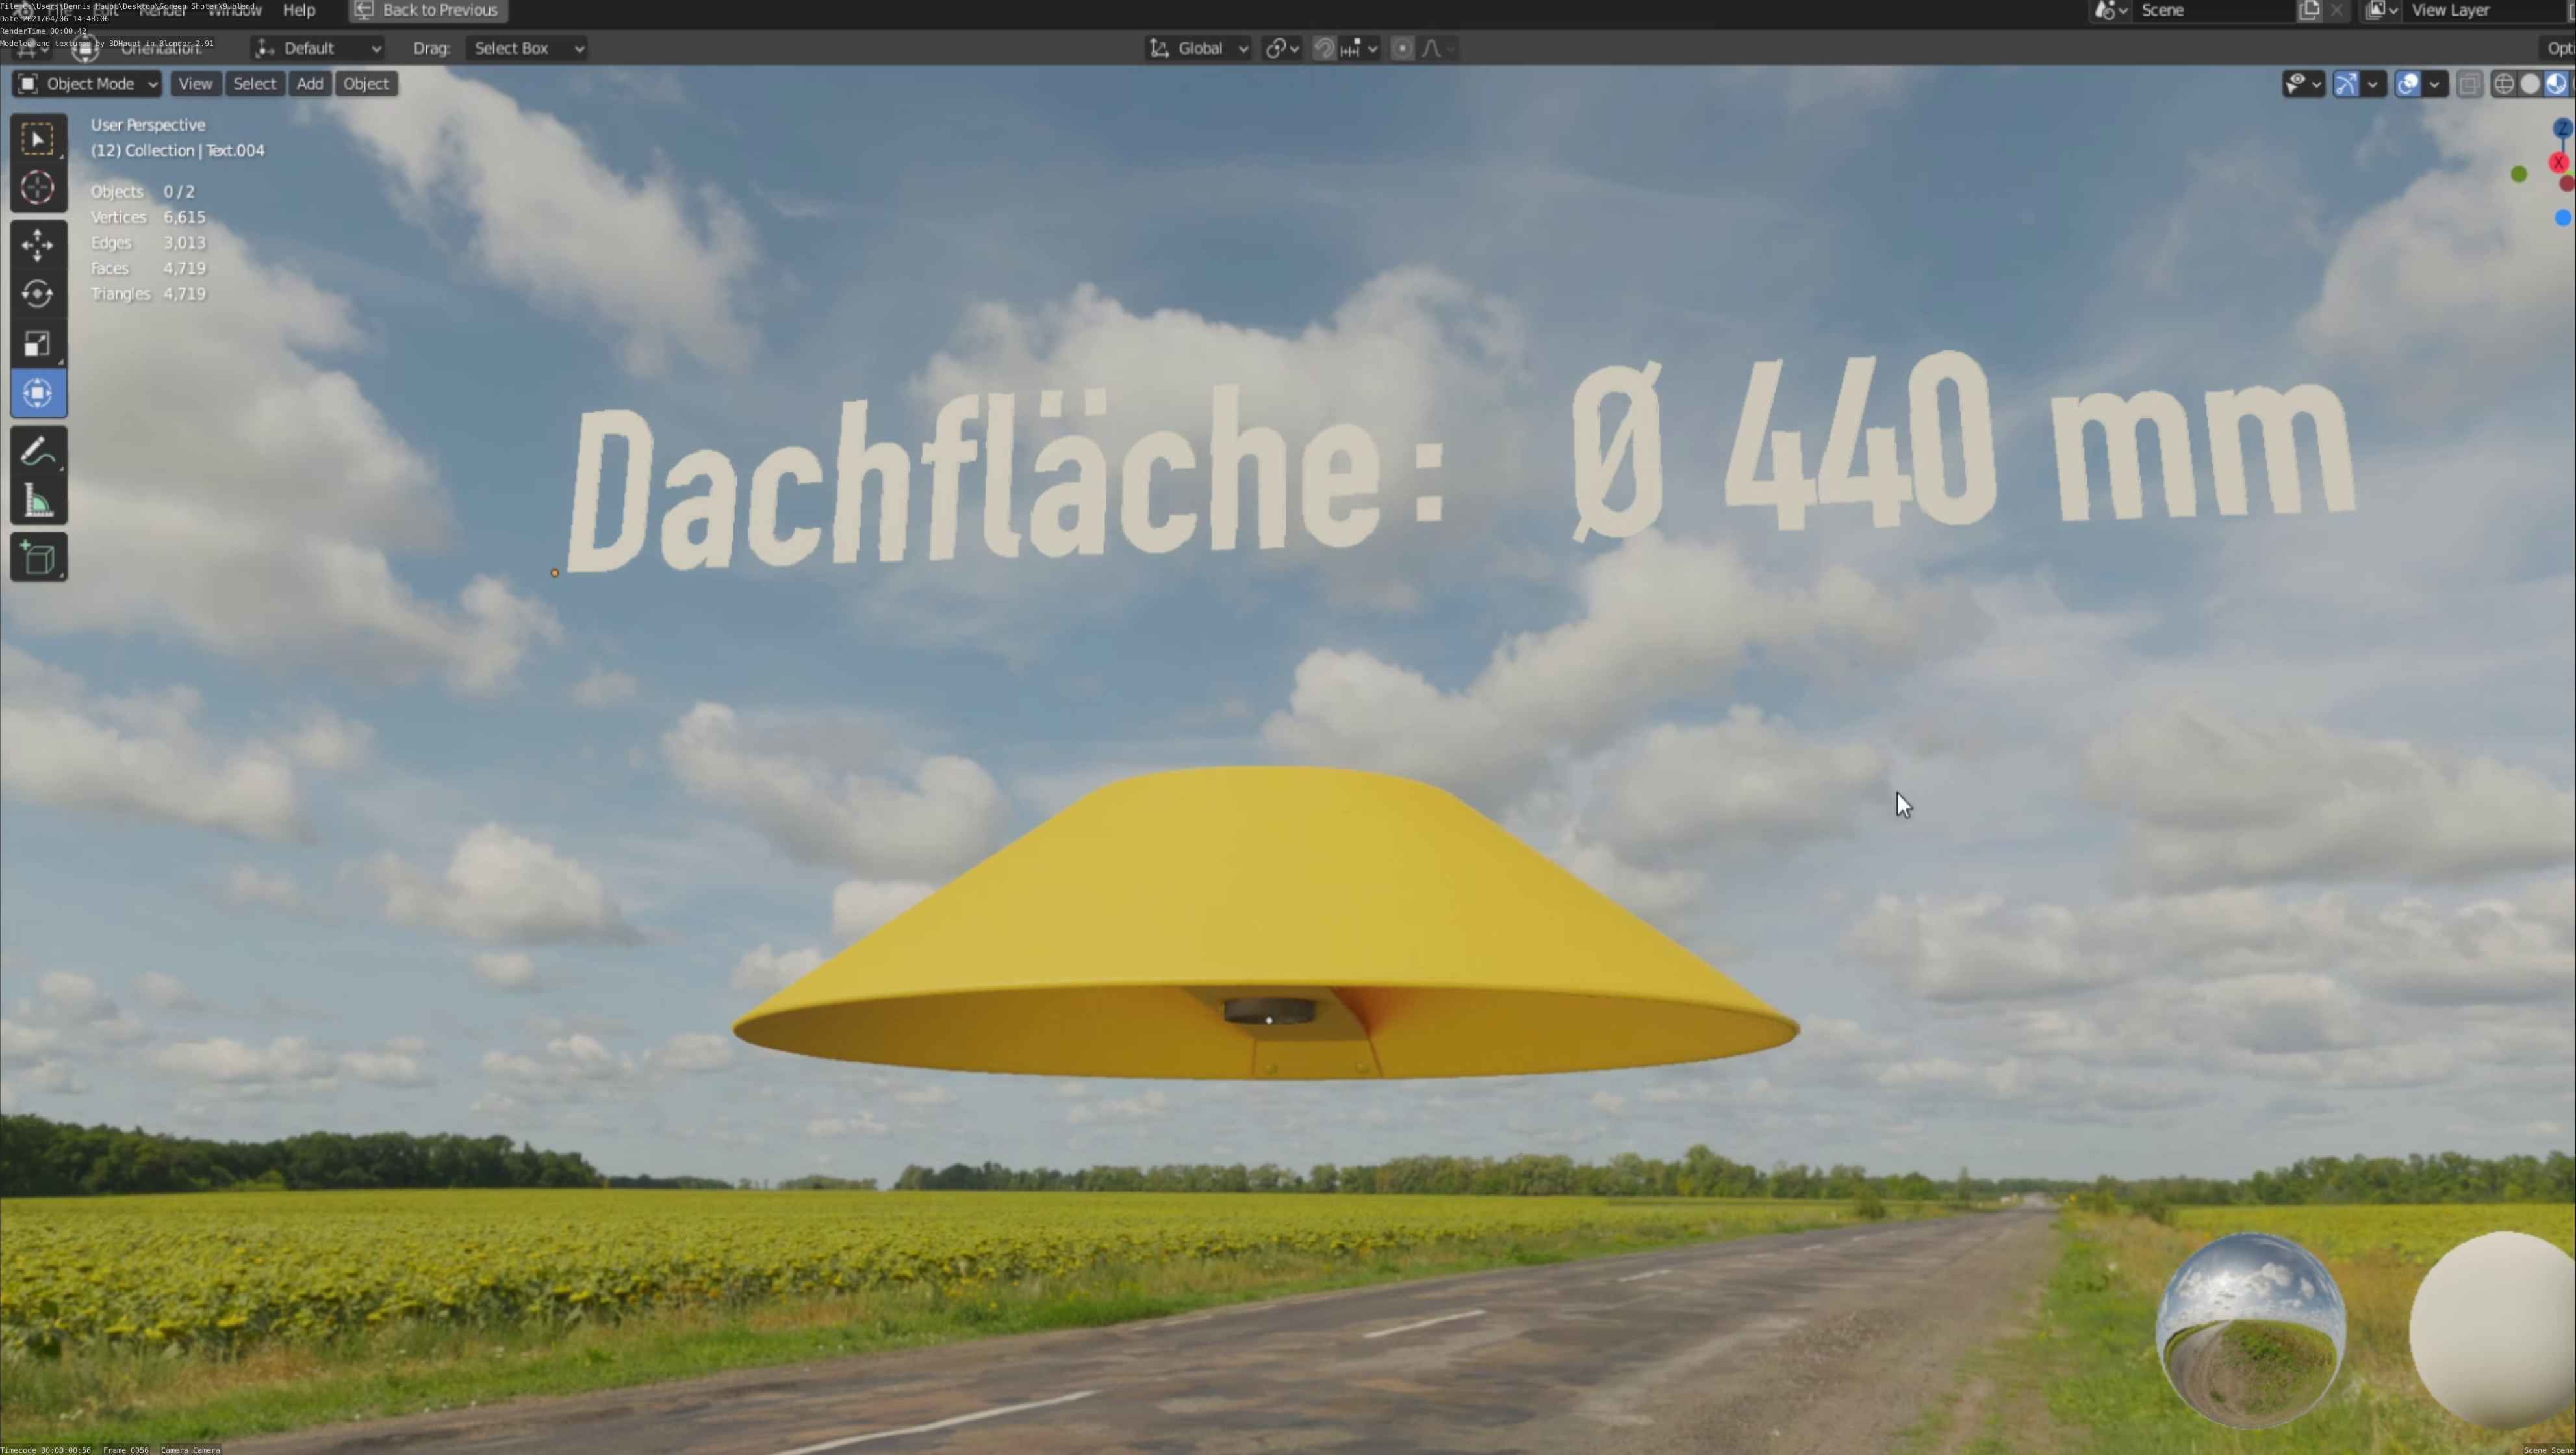
Task: Toggle viewport overlays
Action: (x=2407, y=84)
